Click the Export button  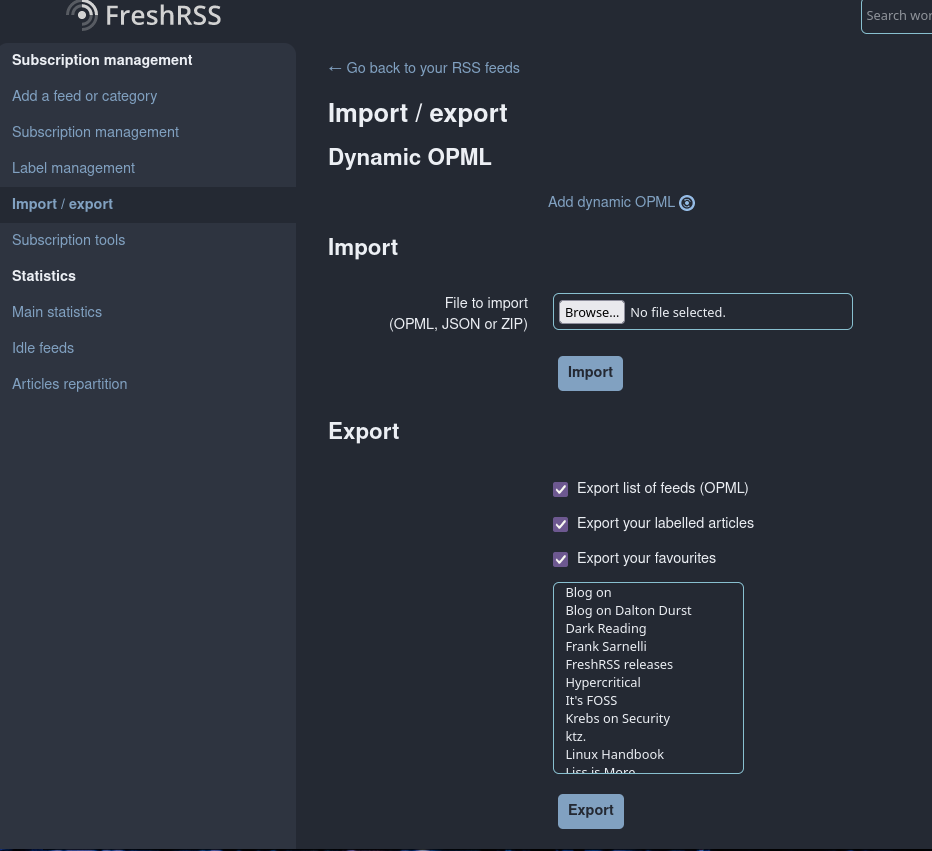point(591,811)
